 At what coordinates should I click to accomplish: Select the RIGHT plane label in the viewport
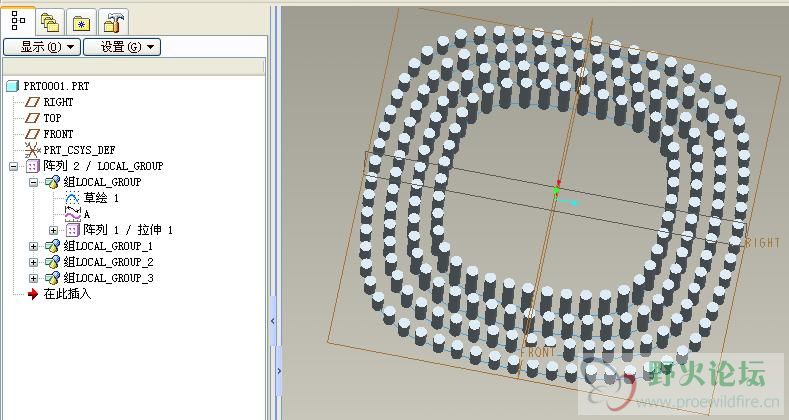tap(763, 243)
